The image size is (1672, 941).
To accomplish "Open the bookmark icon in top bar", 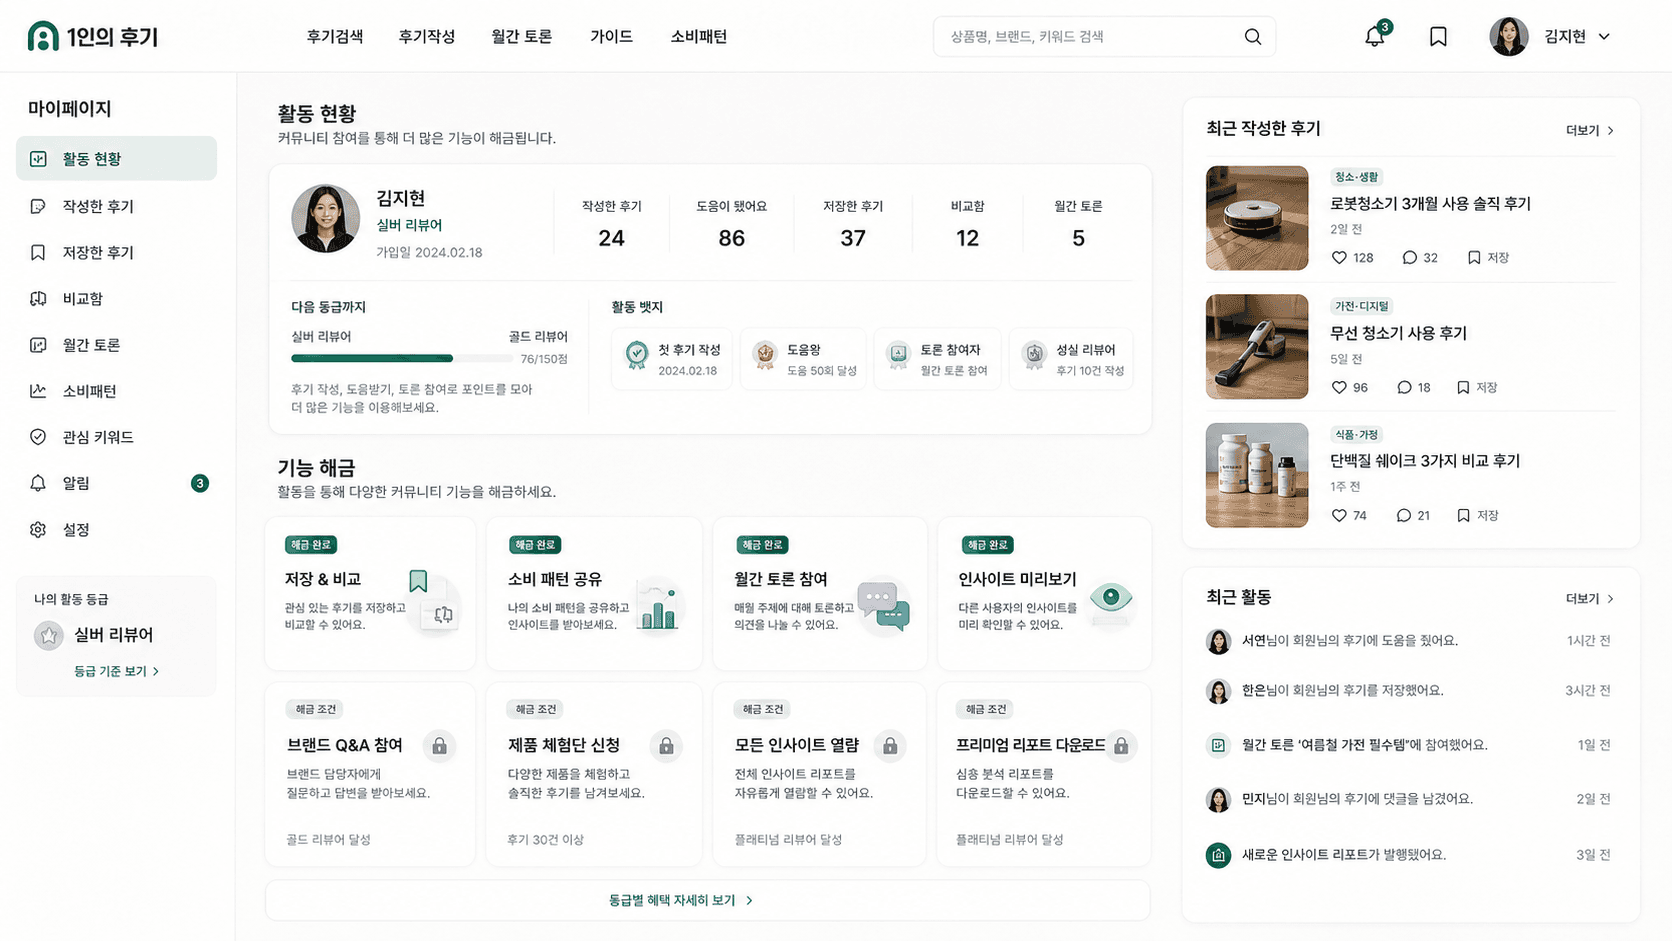I will point(1438,37).
